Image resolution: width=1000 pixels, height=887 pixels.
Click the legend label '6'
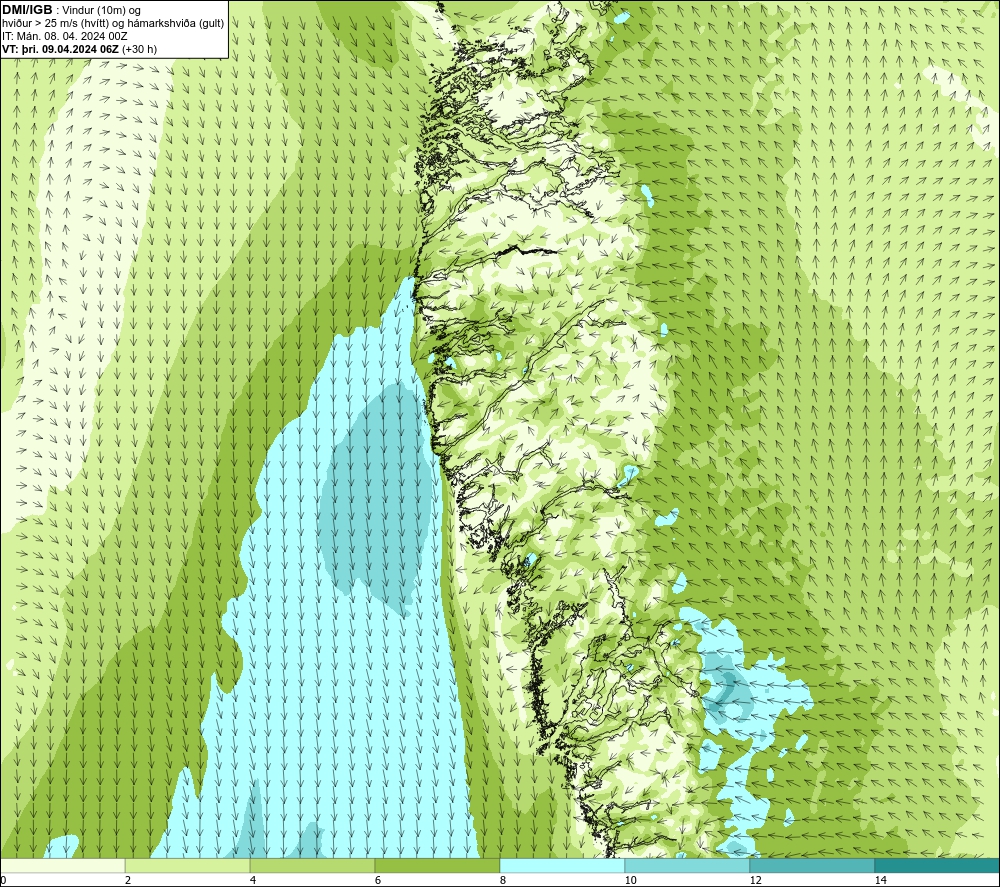pos(378,880)
